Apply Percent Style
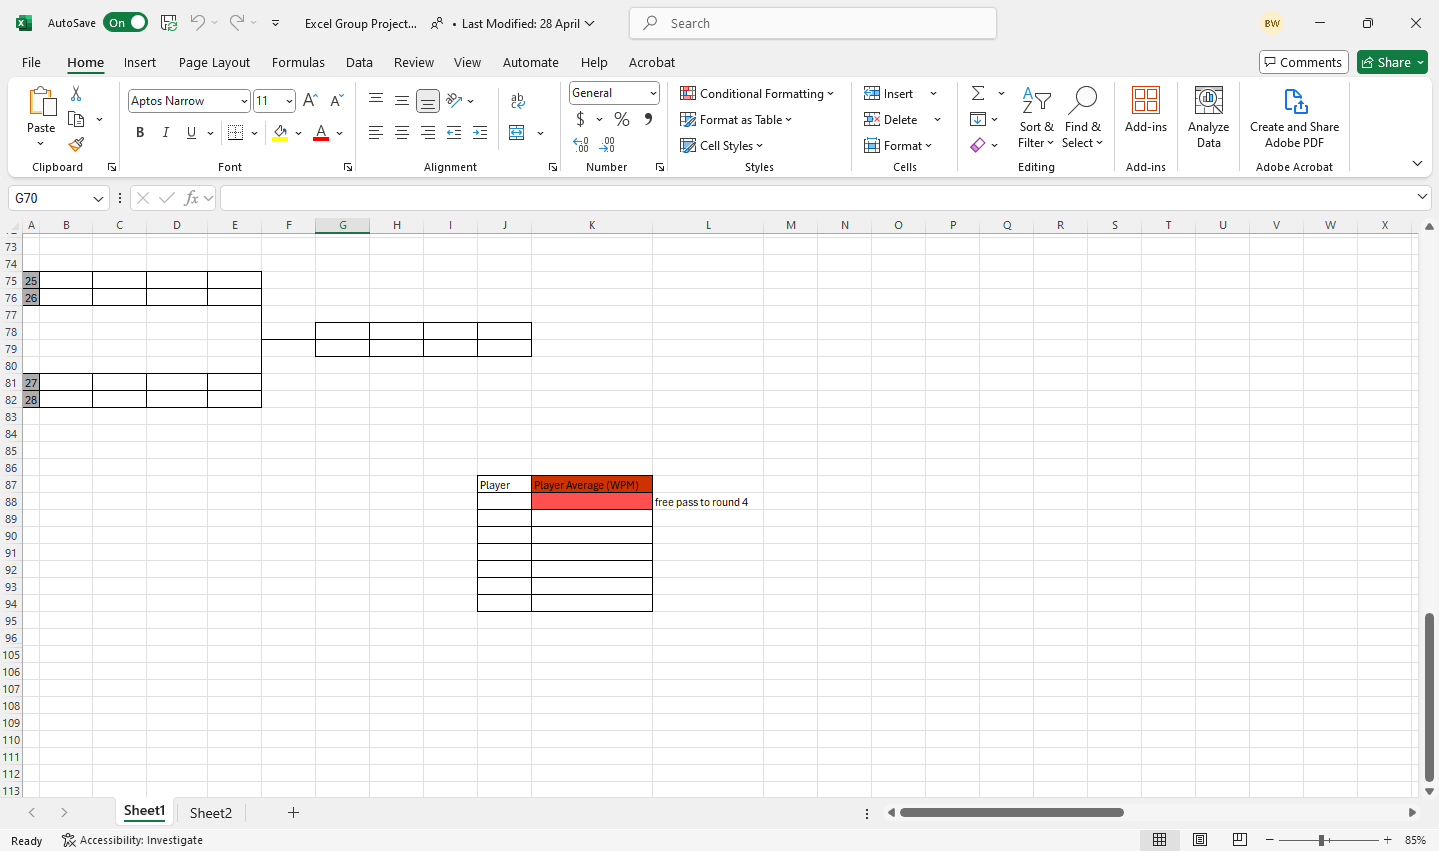This screenshot has width=1439, height=851. coord(622,119)
